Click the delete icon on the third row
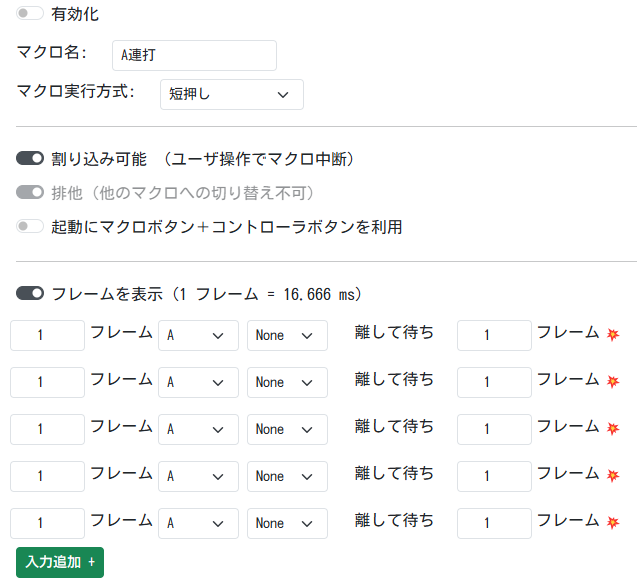637x583 pixels. point(613,428)
